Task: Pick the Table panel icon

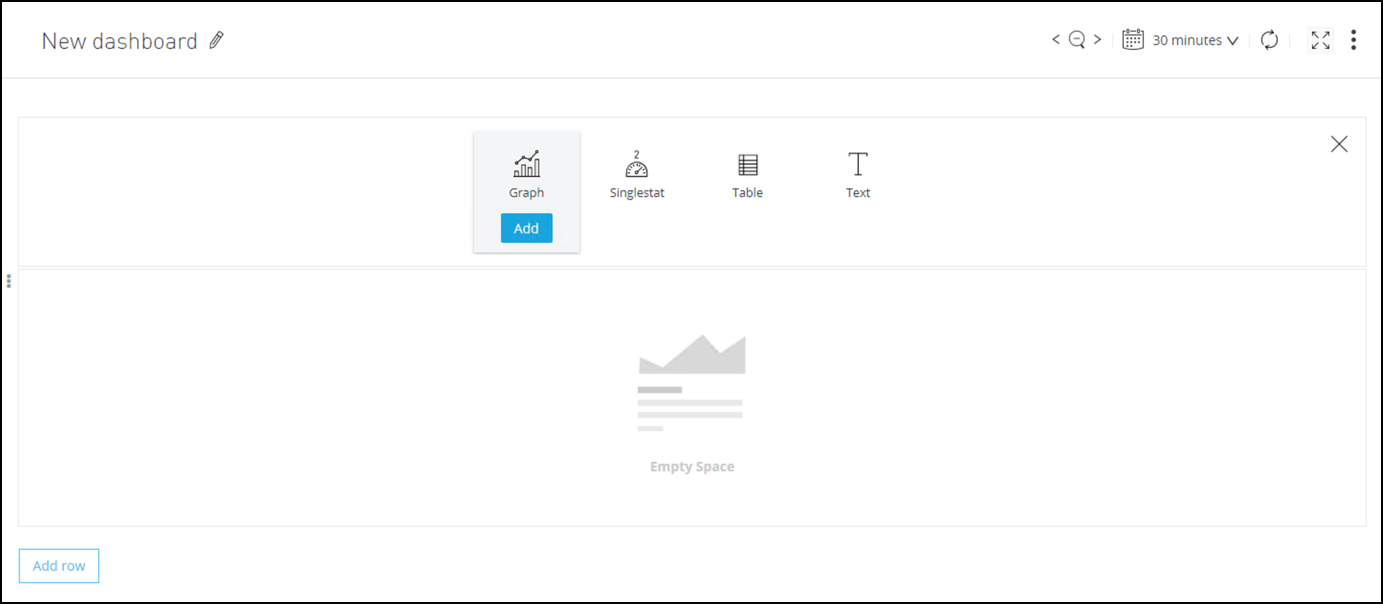Action: pos(747,165)
